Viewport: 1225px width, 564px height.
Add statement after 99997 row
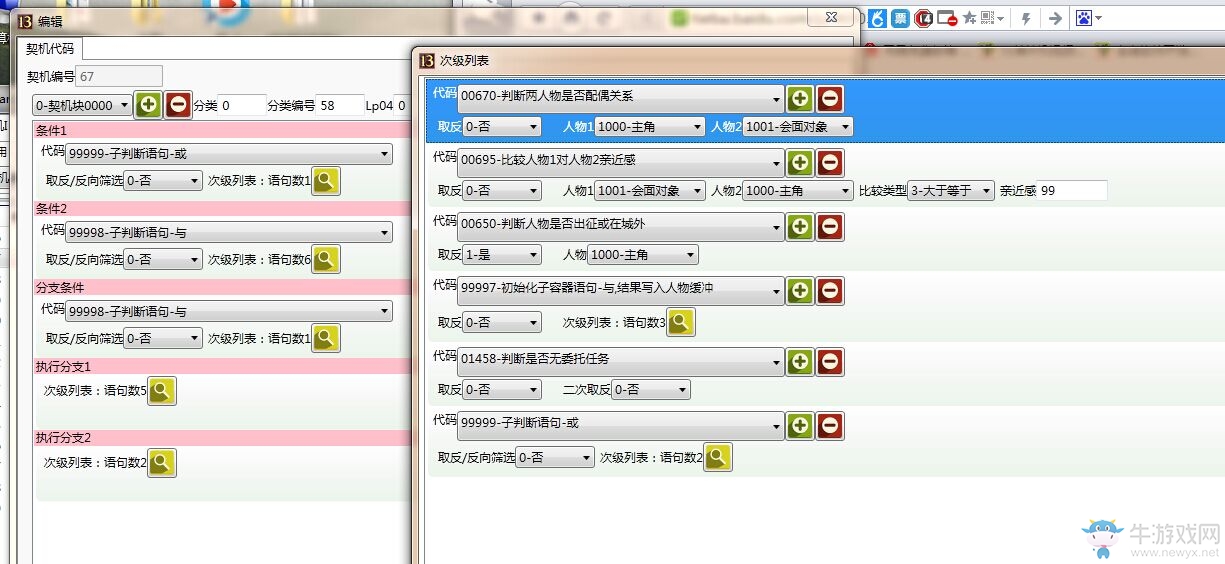pos(800,290)
